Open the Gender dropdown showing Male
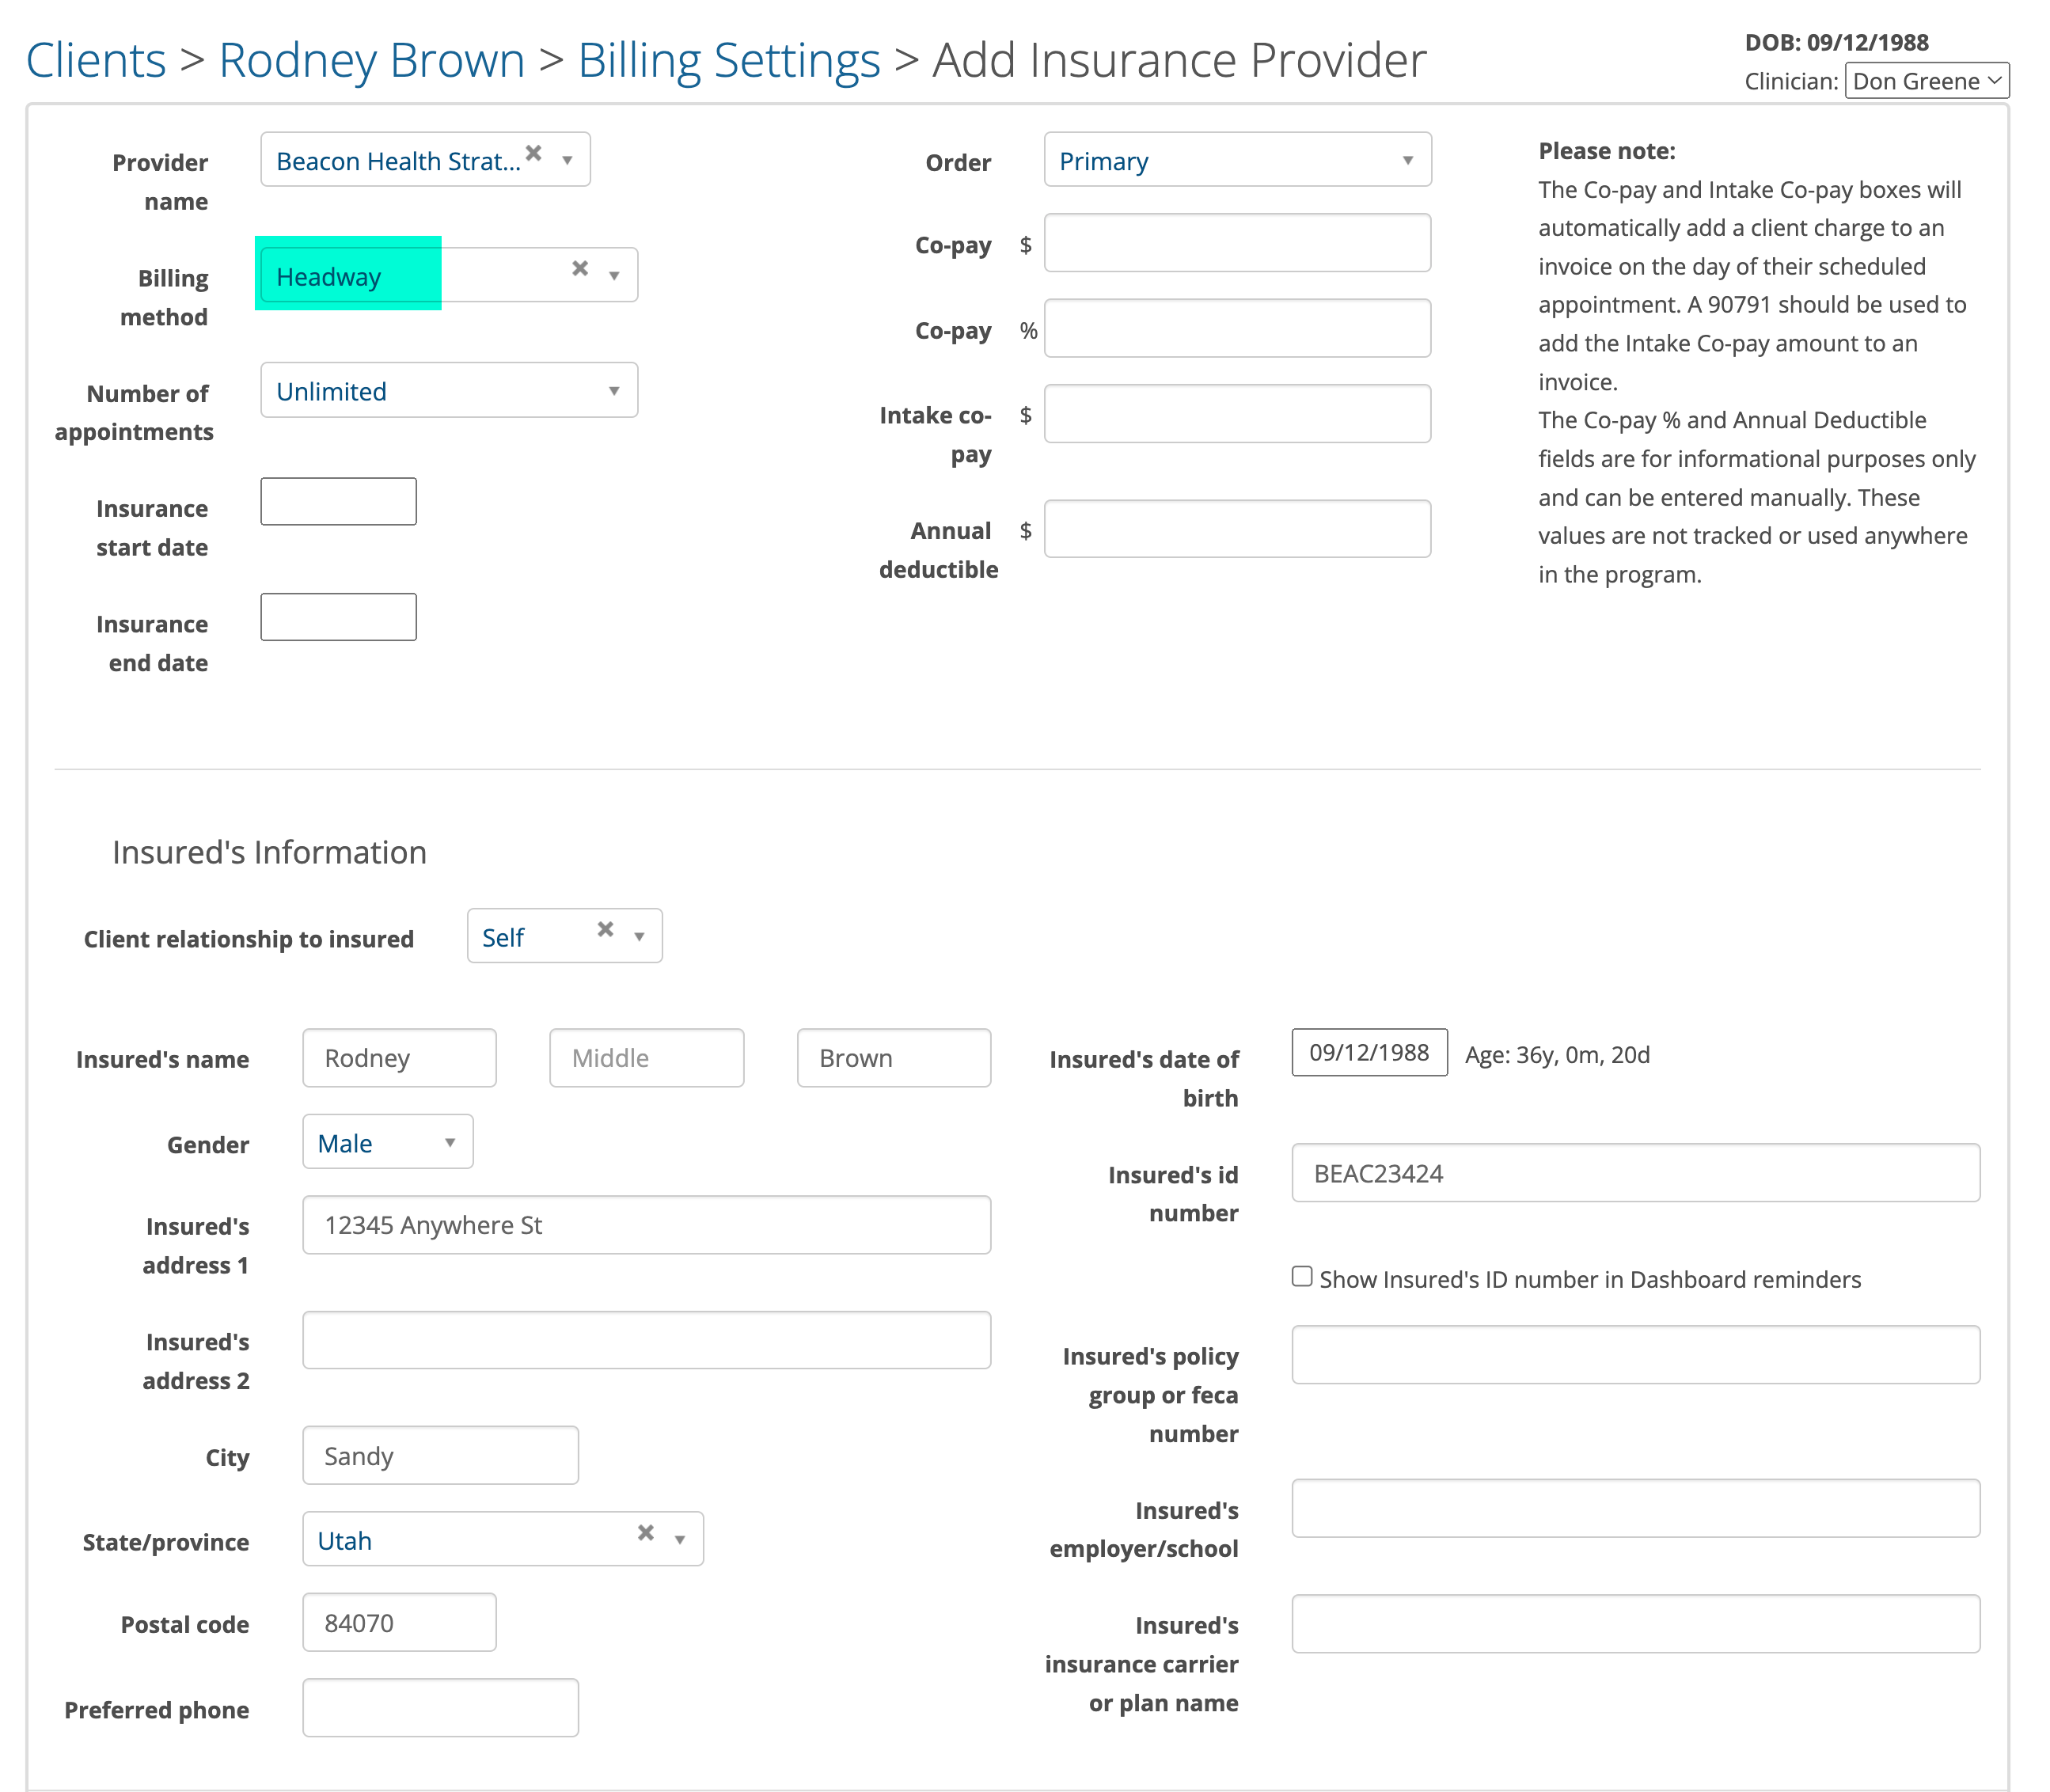2050x1792 pixels. coord(387,1142)
